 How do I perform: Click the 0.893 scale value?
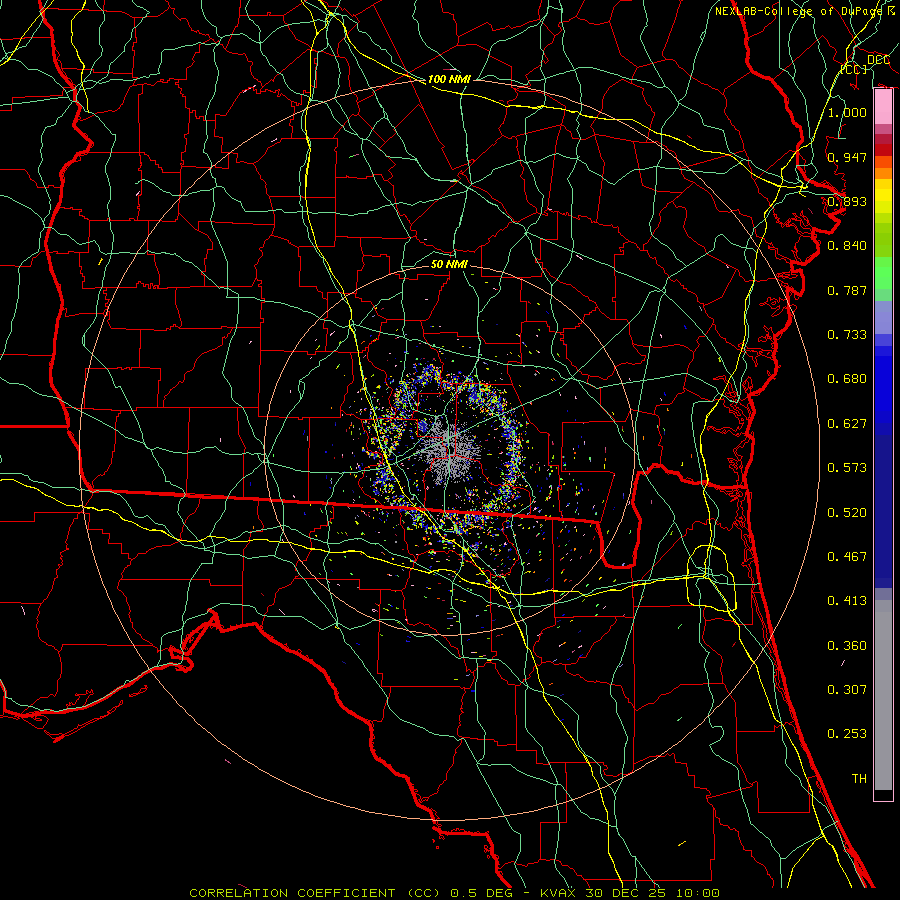(x=847, y=201)
